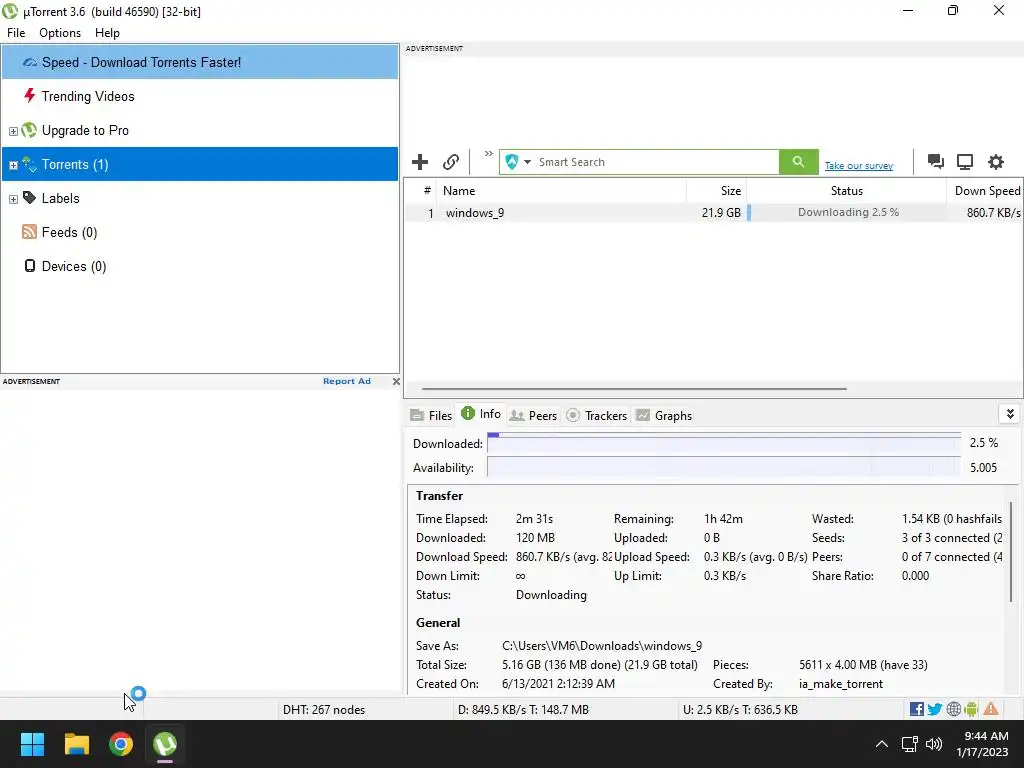Open the File menu
The height and width of the screenshot is (768, 1024).
tap(16, 33)
